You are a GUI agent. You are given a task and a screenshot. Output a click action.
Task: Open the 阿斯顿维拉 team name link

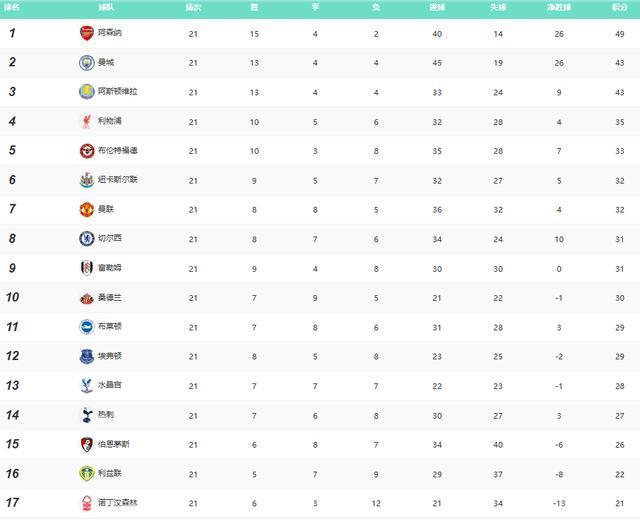118,92
